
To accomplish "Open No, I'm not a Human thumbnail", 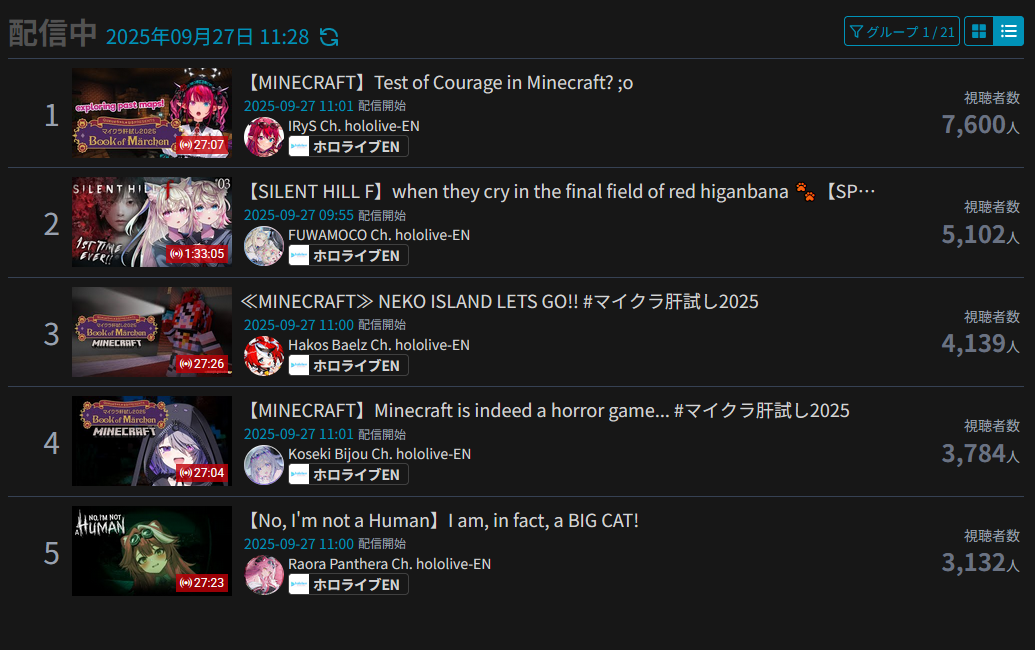I will pyautogui.click(x=152, y=551).
